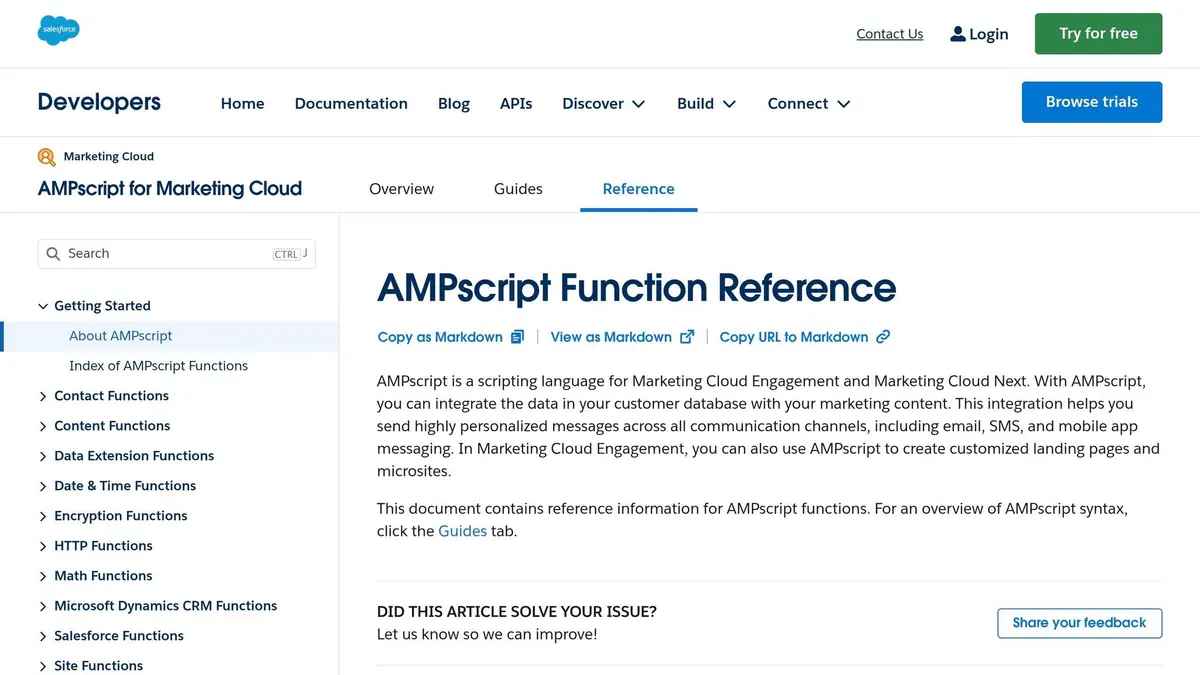Screen dimensions: 1200x675
Task: Click the AMPscript for Marketing Cloud heading
Action: coord(170,188)
